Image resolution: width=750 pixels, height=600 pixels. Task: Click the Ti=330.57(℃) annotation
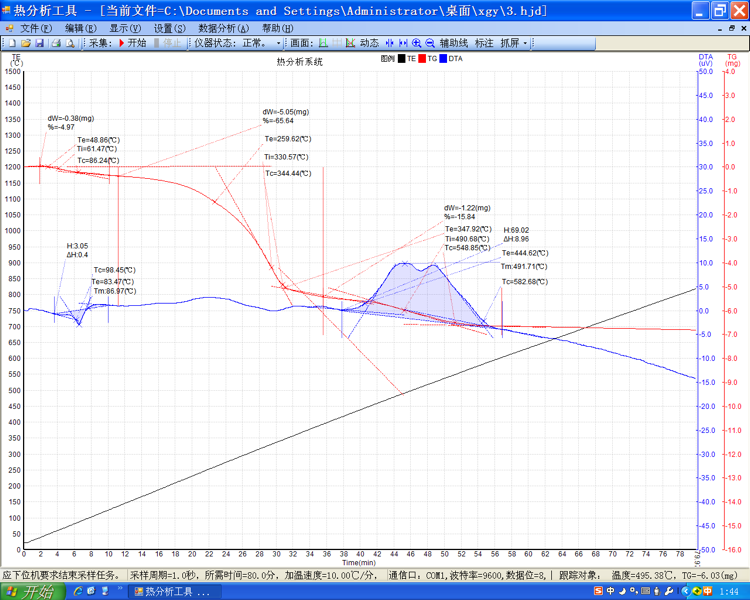point(286,157)
